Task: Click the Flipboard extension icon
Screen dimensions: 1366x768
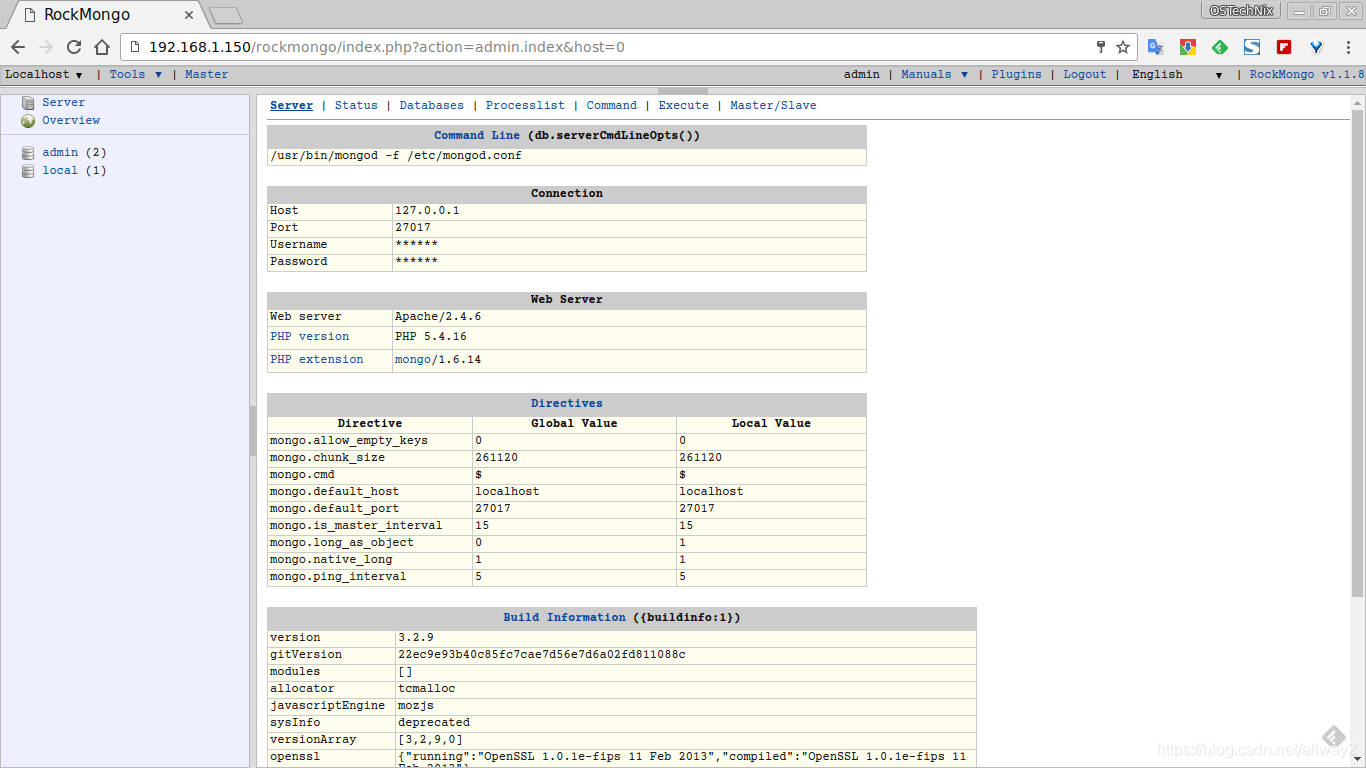Action: click(1283, 46)
